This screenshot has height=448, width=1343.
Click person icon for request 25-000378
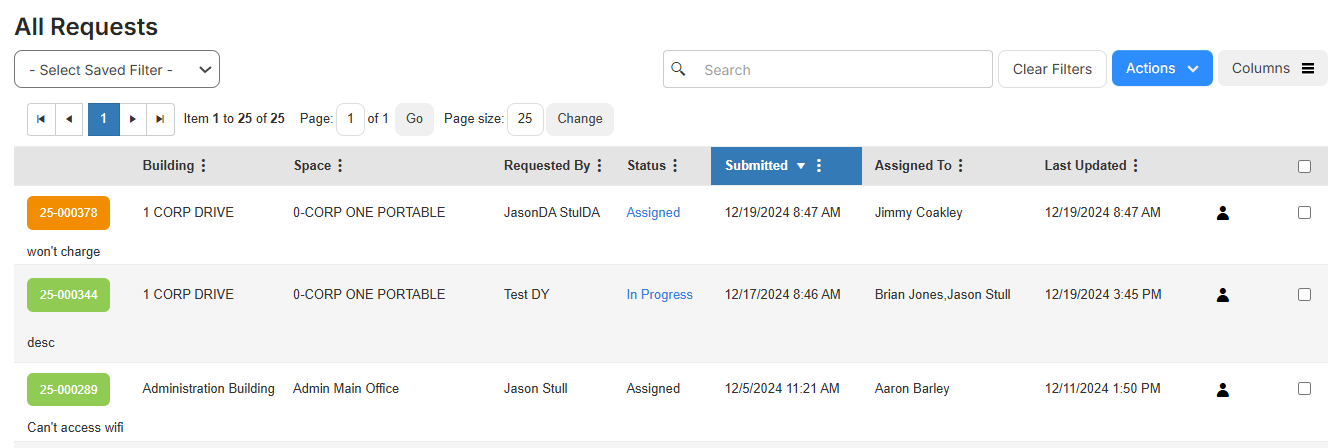click(x=1222, y=213)
